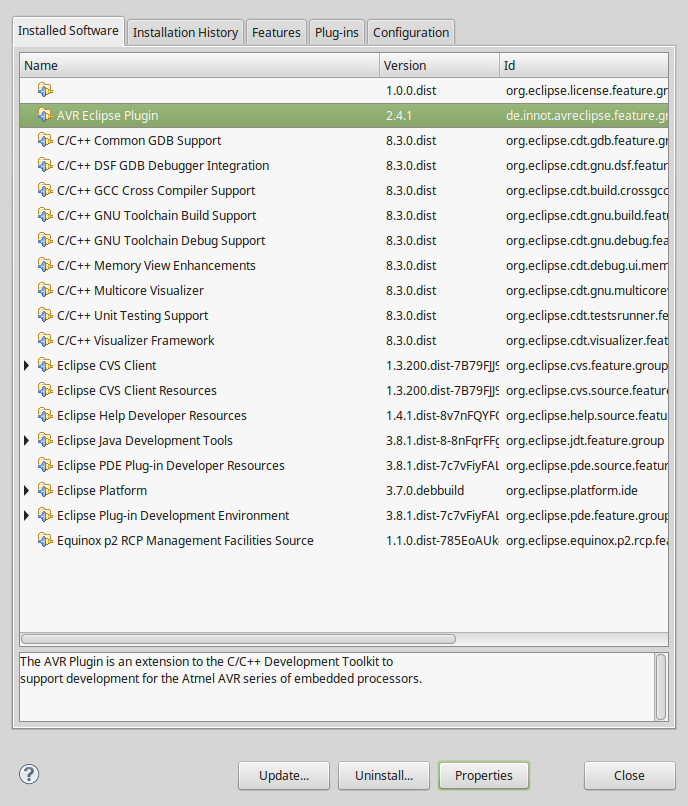The height and width of the screenshot is (806, 688).
Task: Select the AVR Eclipse Plugin entry
Action: (x=344, y=115)
